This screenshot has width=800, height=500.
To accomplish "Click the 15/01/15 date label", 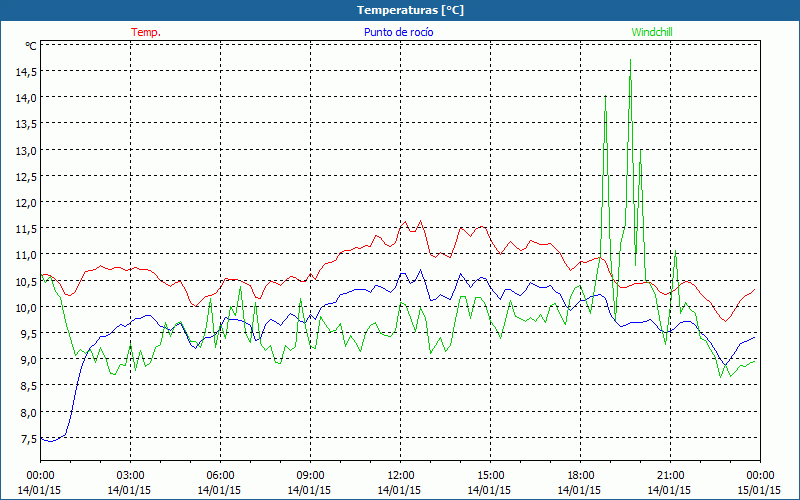I will click(x=759, y=490).
